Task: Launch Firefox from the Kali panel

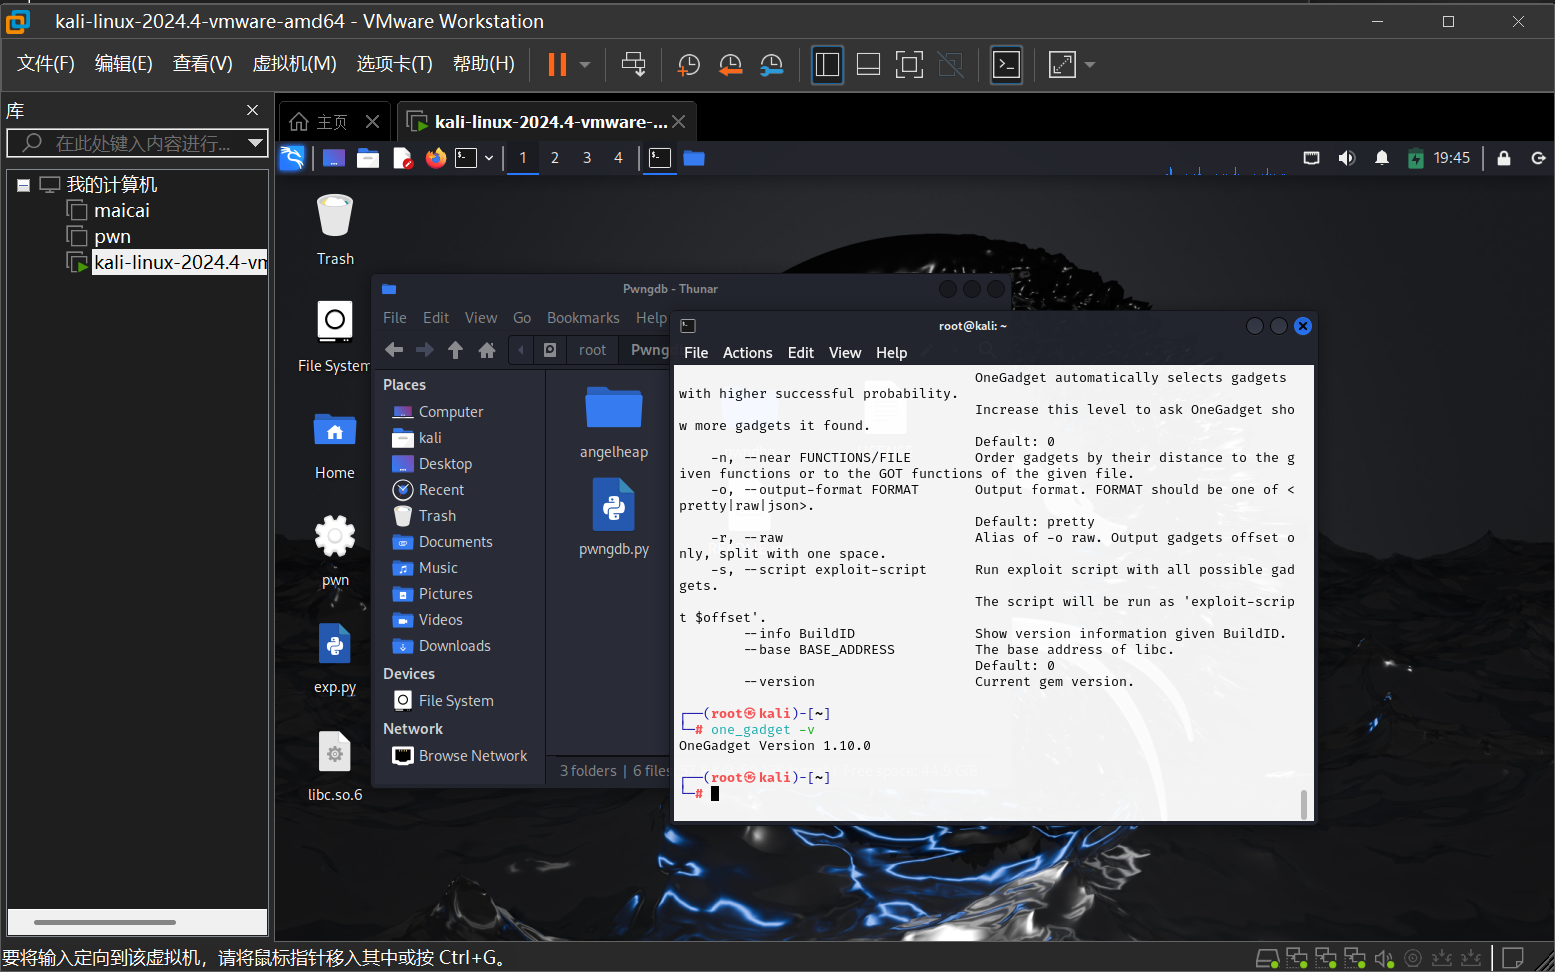Action: pos(435,158)
